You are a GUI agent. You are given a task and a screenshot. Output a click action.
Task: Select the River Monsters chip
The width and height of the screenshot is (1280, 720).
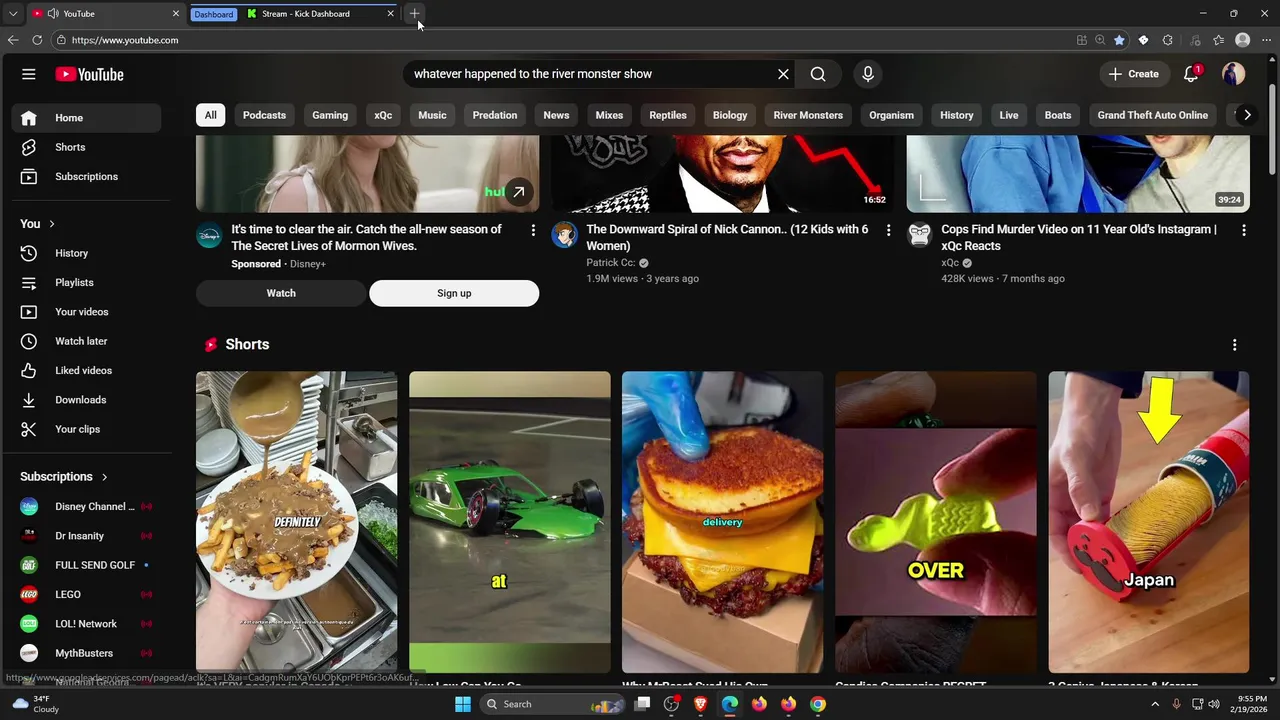[808, 115]
